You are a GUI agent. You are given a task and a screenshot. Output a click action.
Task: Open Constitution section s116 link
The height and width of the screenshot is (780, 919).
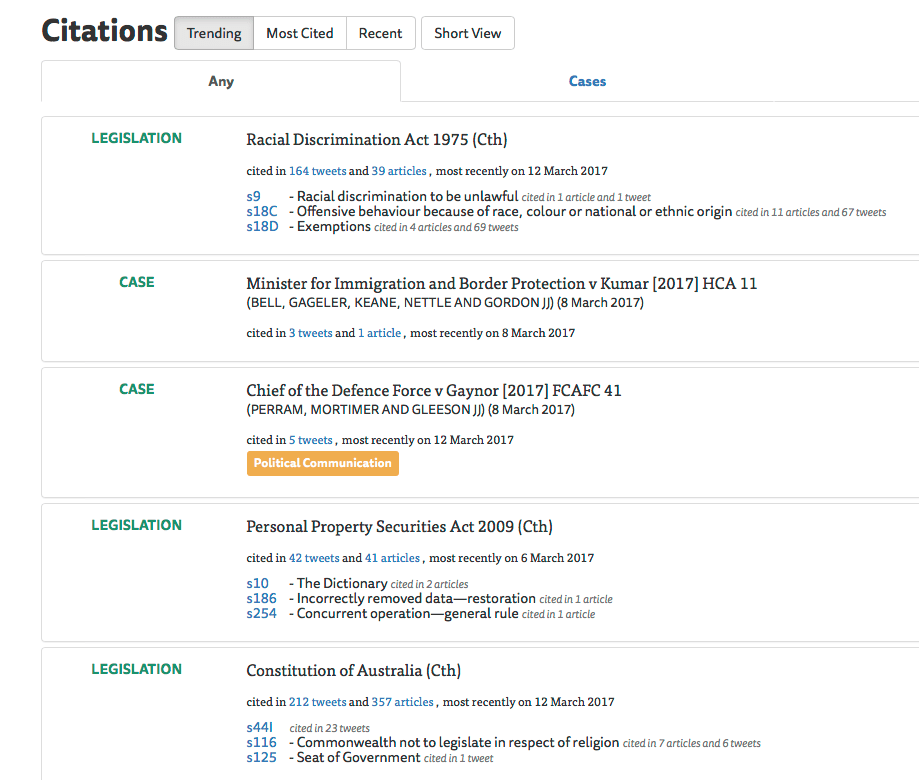tap(261, 743)
